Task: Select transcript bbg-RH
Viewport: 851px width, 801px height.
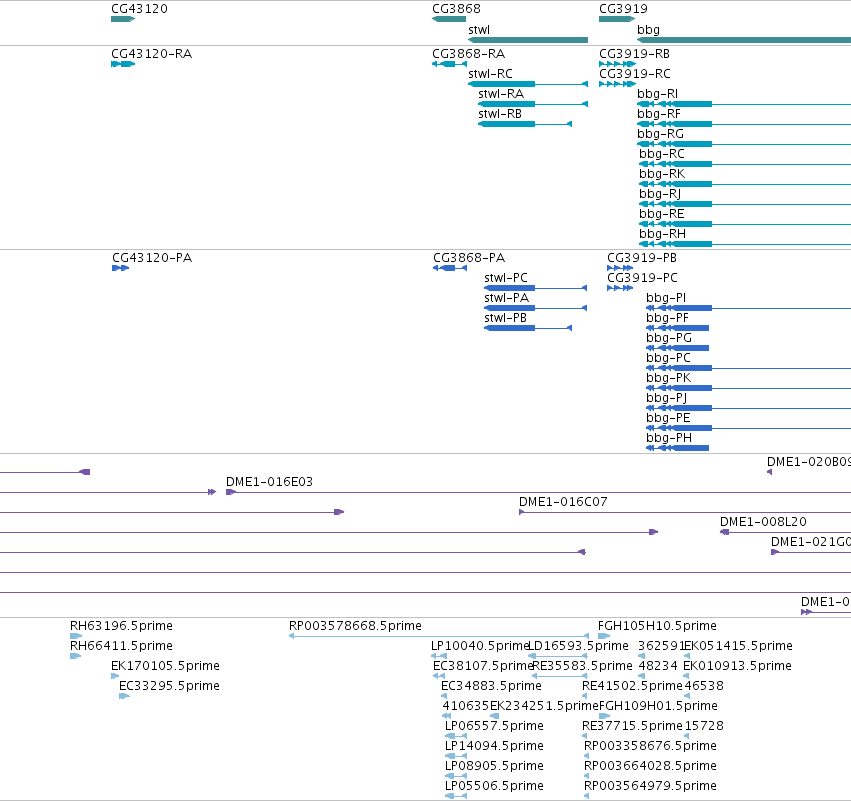Action: click(662, 234)
